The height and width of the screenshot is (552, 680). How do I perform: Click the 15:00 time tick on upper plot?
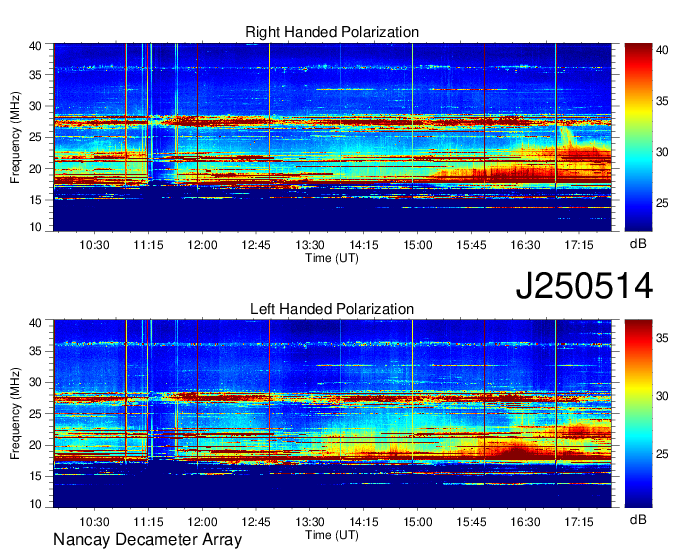[x=418, y=245]
